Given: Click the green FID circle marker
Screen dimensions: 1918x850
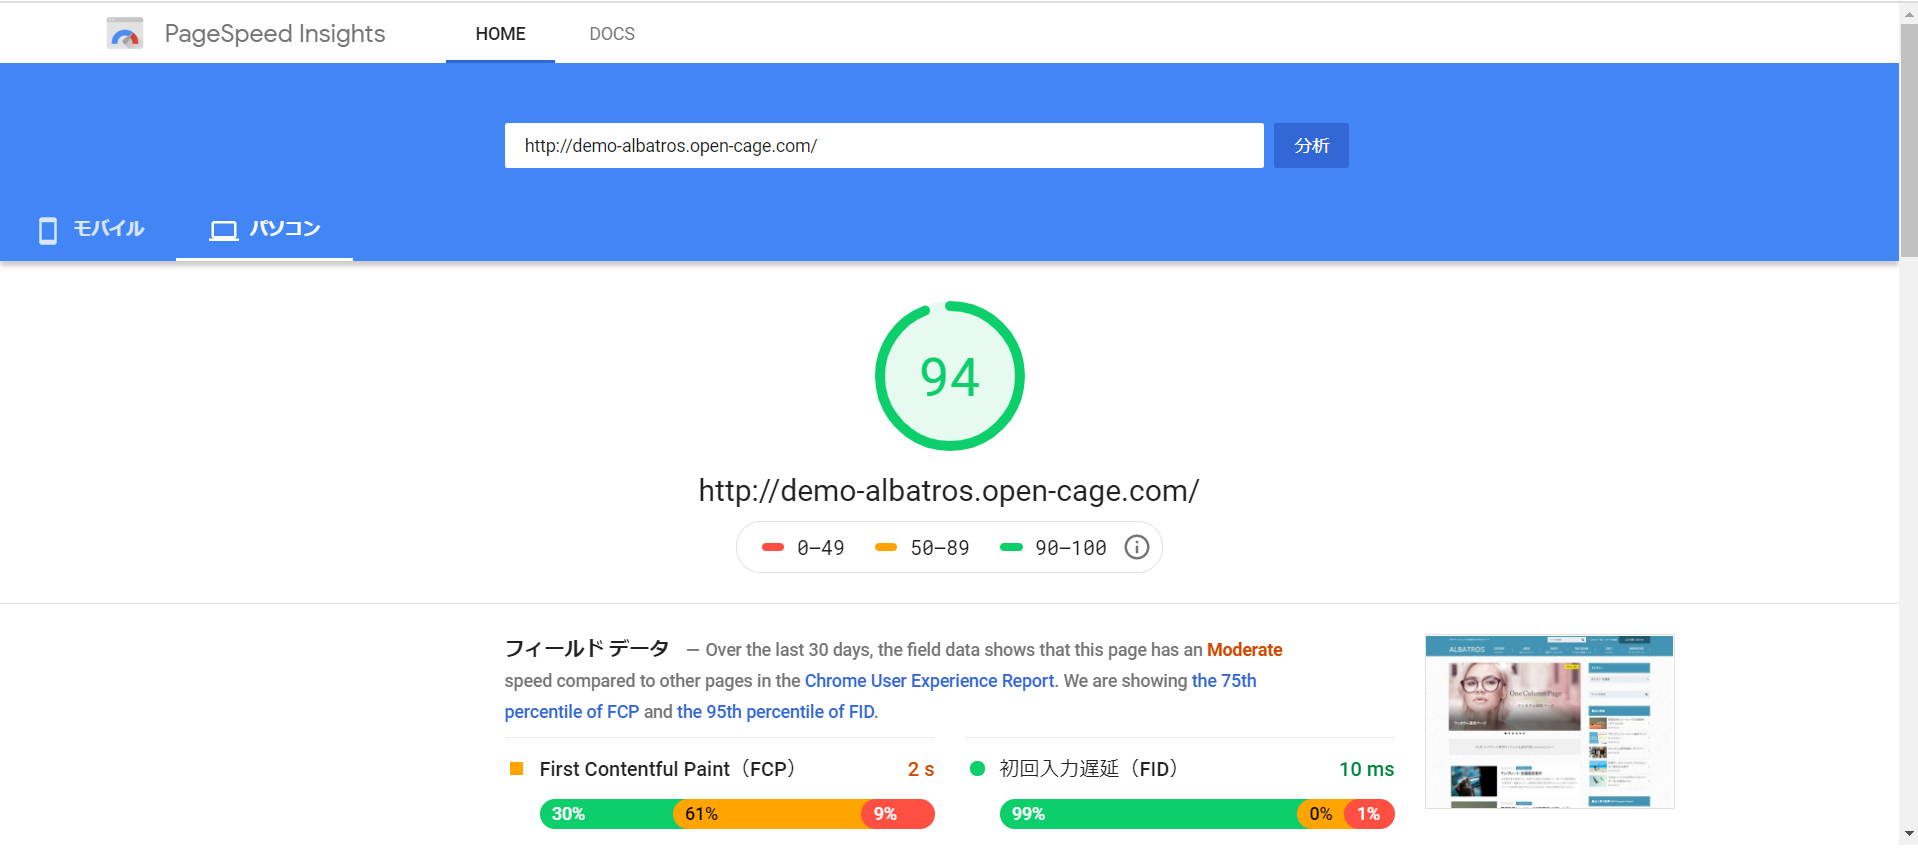Looking at the screenshot, I should (978, 768).
